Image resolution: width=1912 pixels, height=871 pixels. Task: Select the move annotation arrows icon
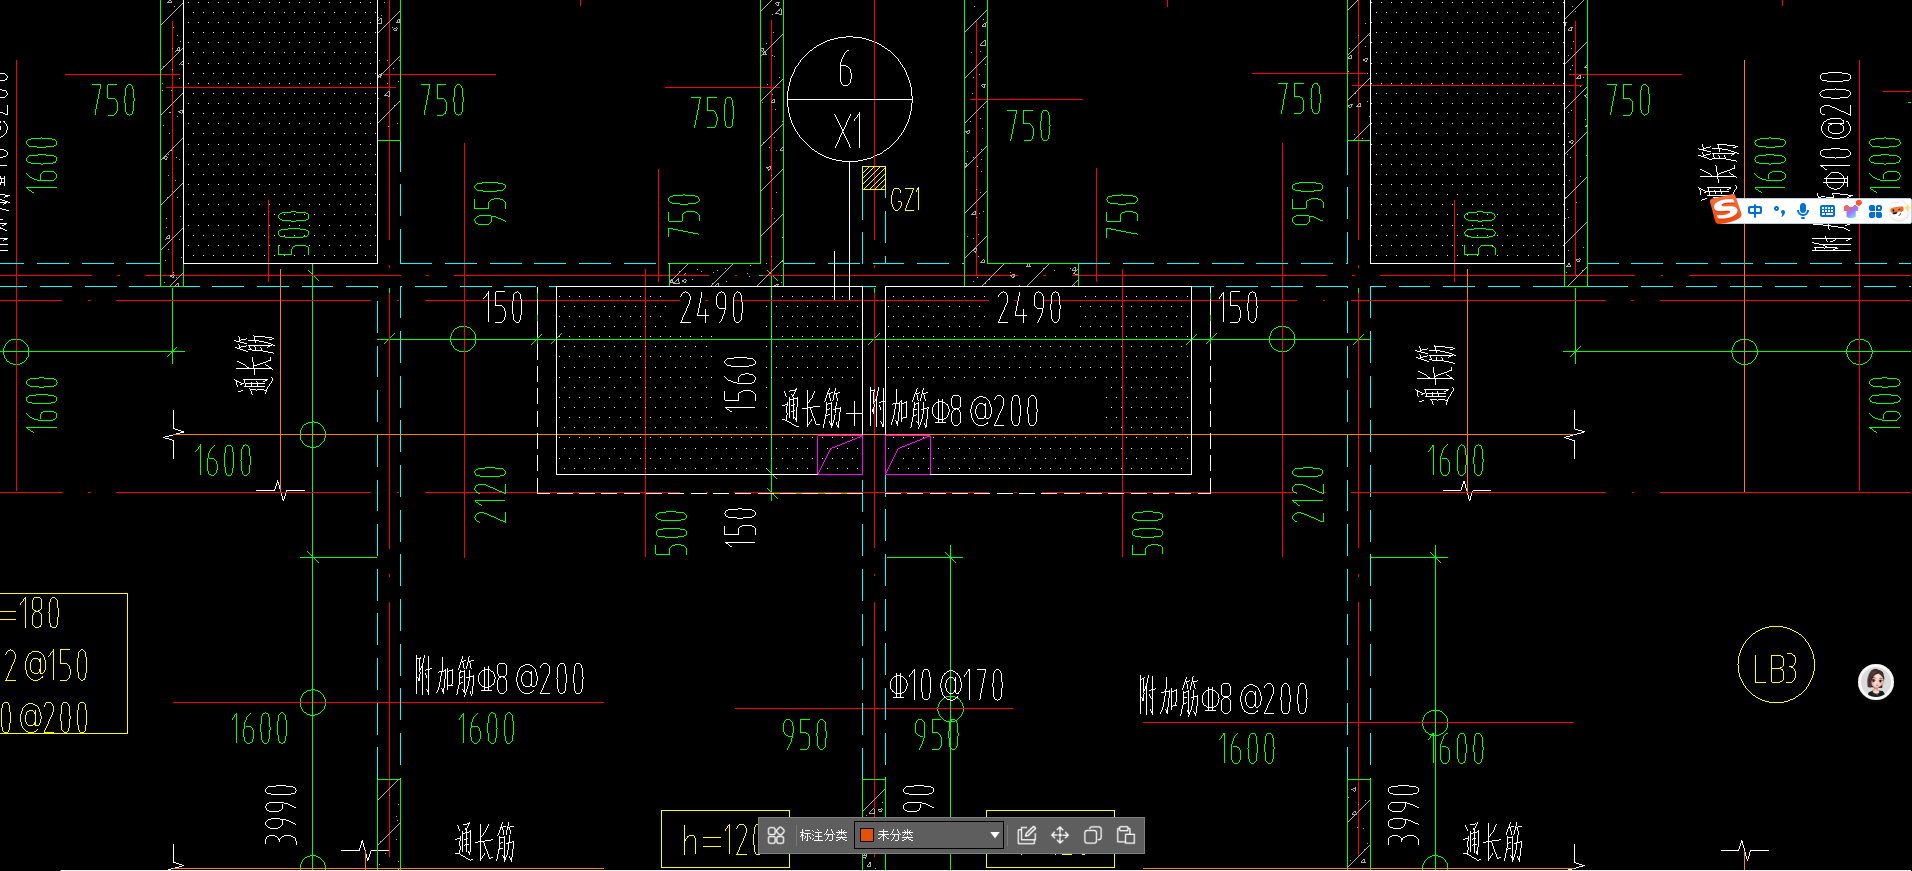click(1060, 835)
